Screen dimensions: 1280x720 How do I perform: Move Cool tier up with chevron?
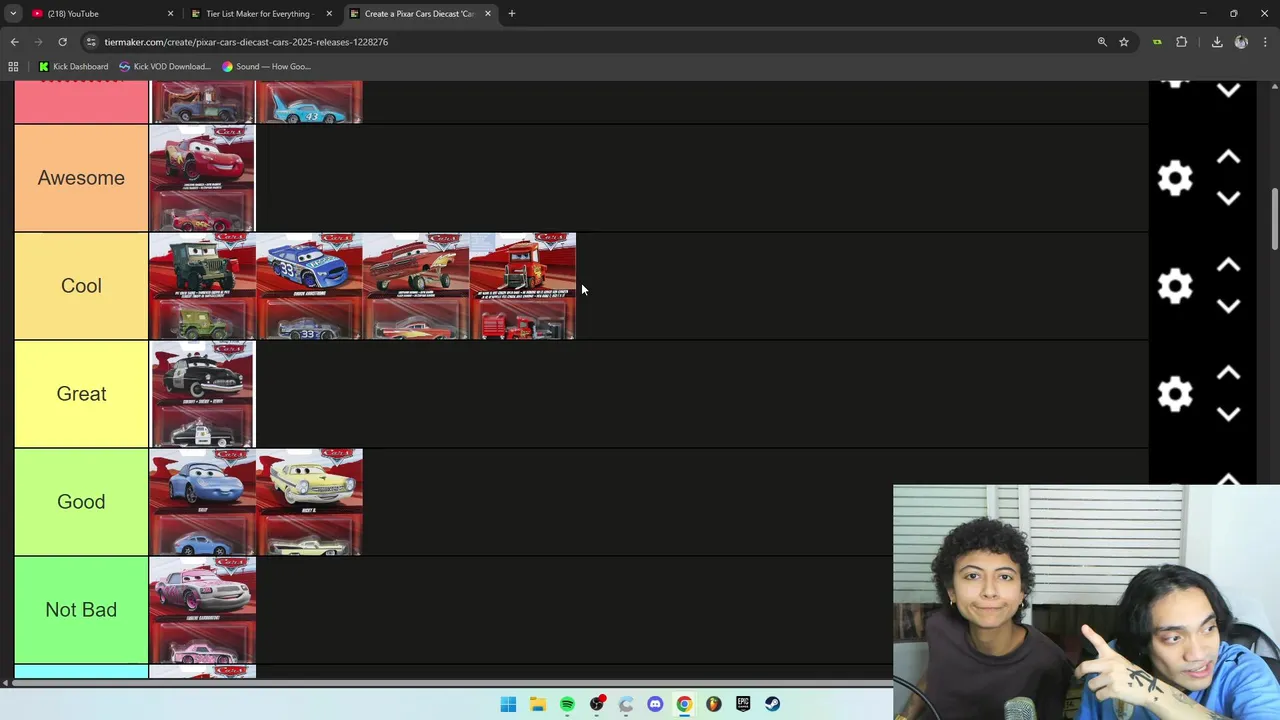tap(1228, 265)
